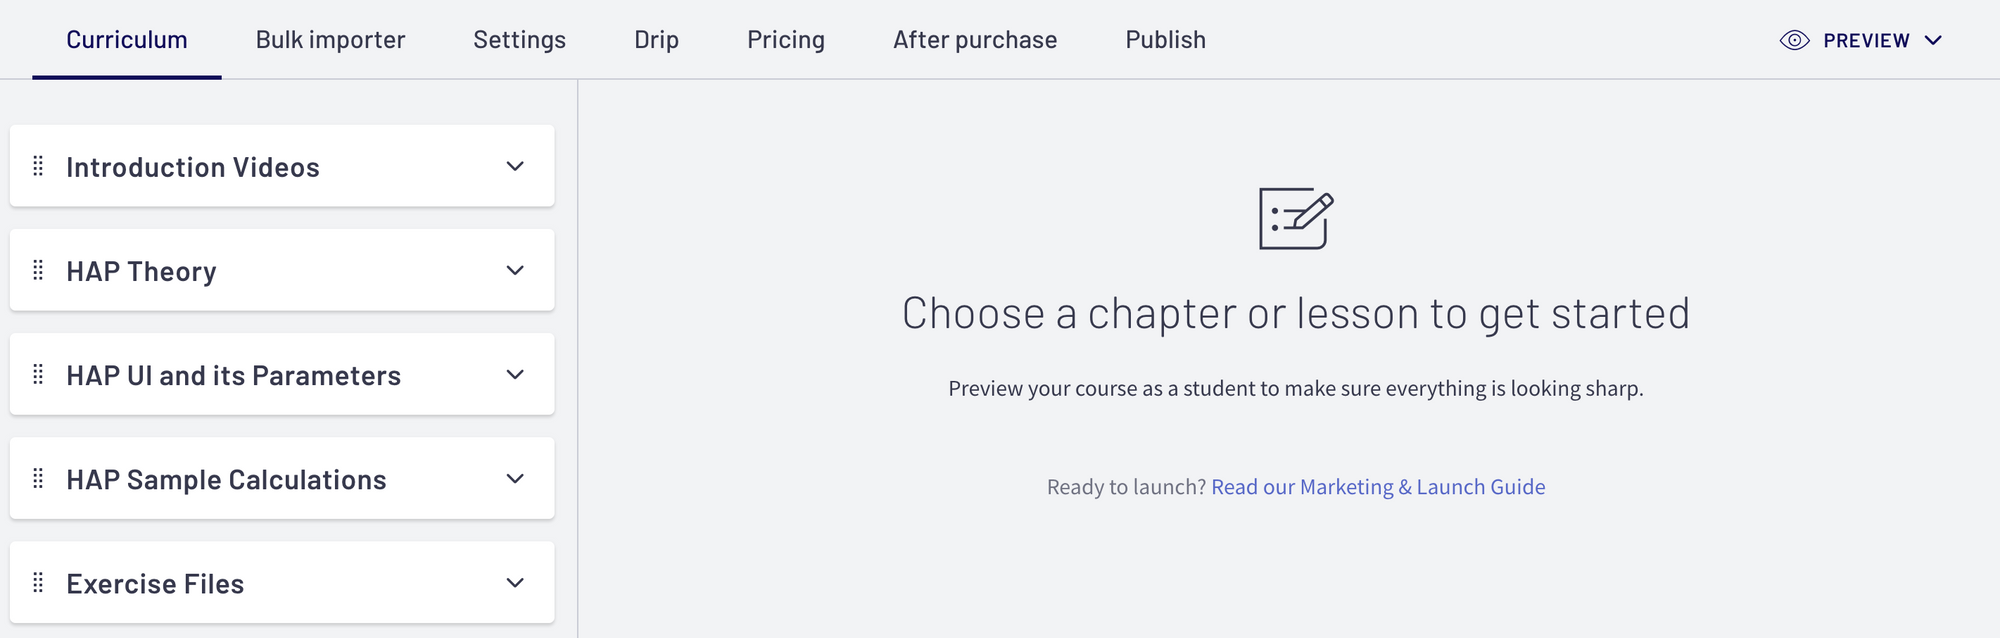Select the Pricing tab

[x=785, y=40]
